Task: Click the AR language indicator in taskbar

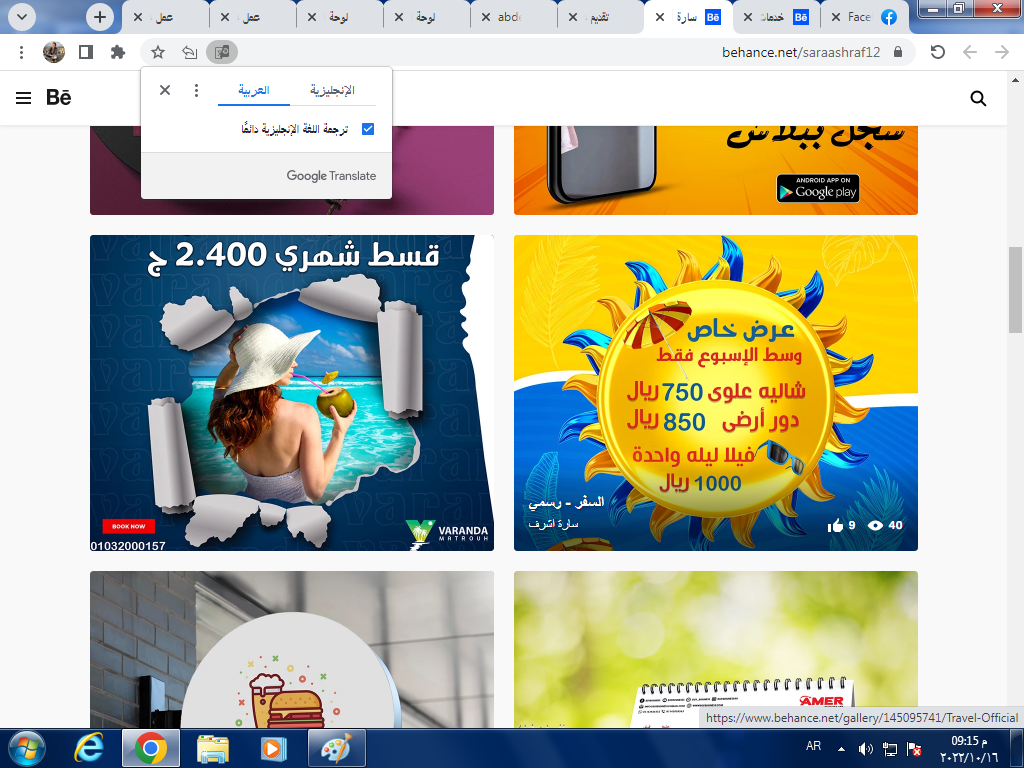Action: click(x=813, y=746)
